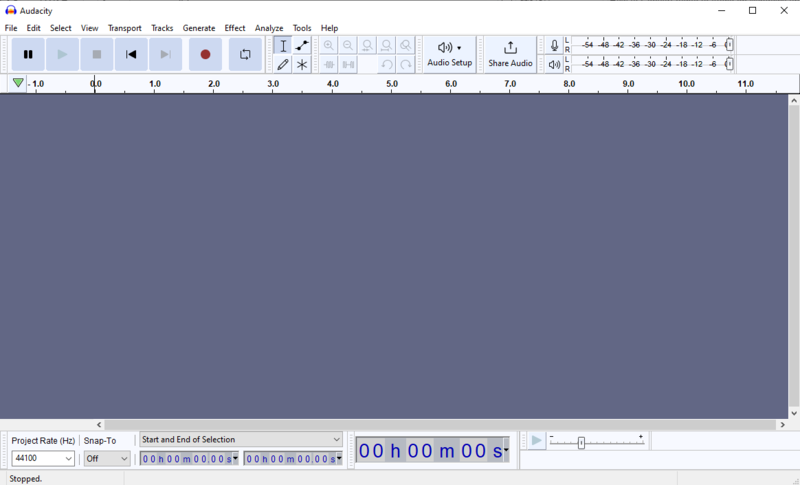
Task: Expand Start and End of Selection dropdown
Action: point(241,439)
